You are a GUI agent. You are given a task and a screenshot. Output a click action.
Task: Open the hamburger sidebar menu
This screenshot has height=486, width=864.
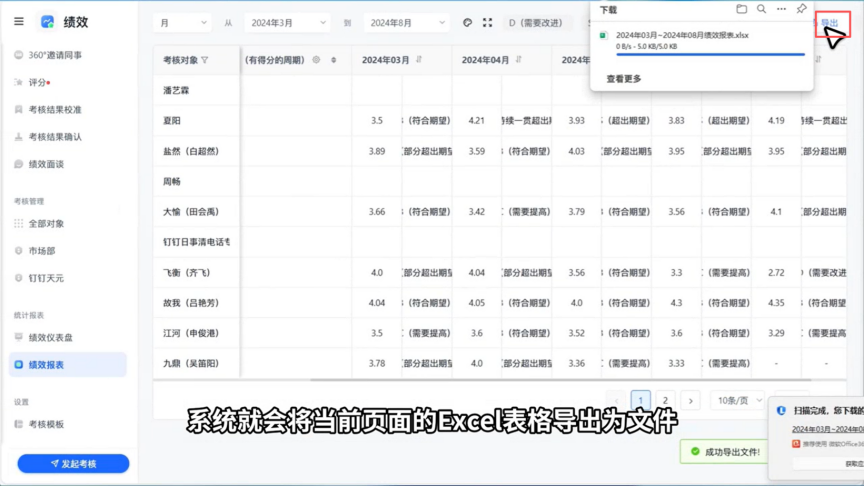(x=19, y=21)
